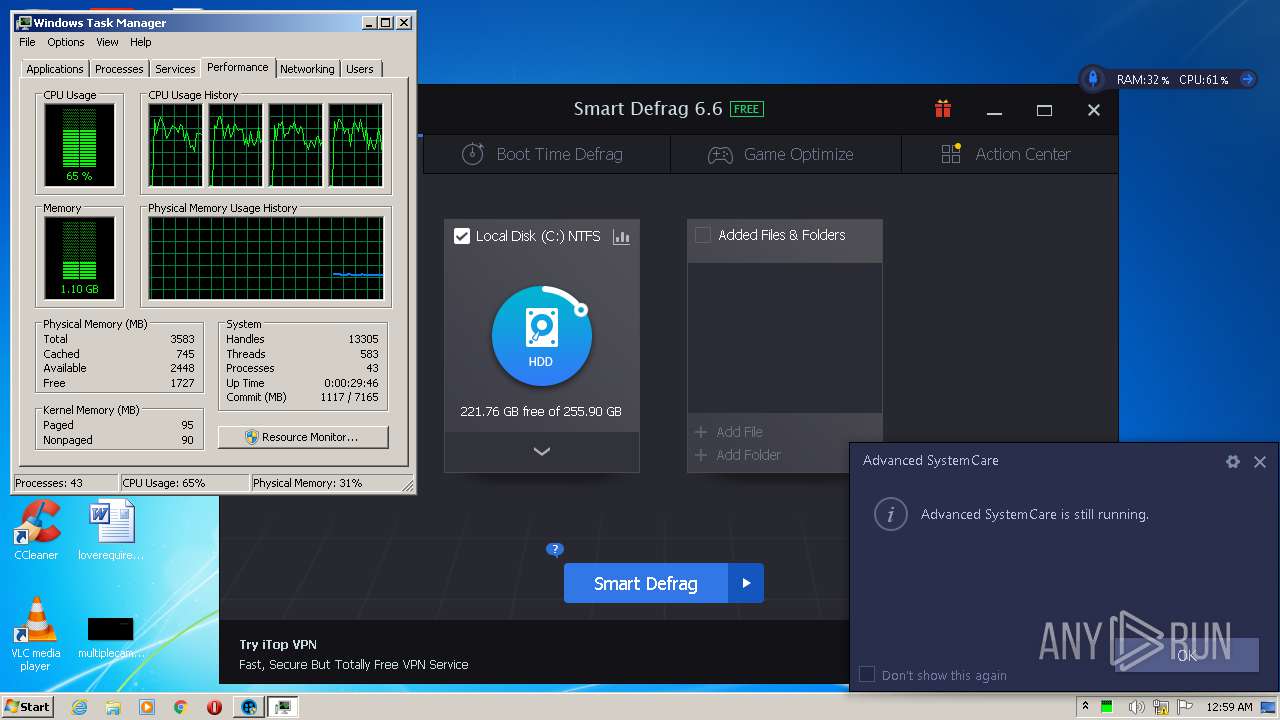Click Physical Memory Usage History graph
1280x720 pixels.
pos(266,258)
